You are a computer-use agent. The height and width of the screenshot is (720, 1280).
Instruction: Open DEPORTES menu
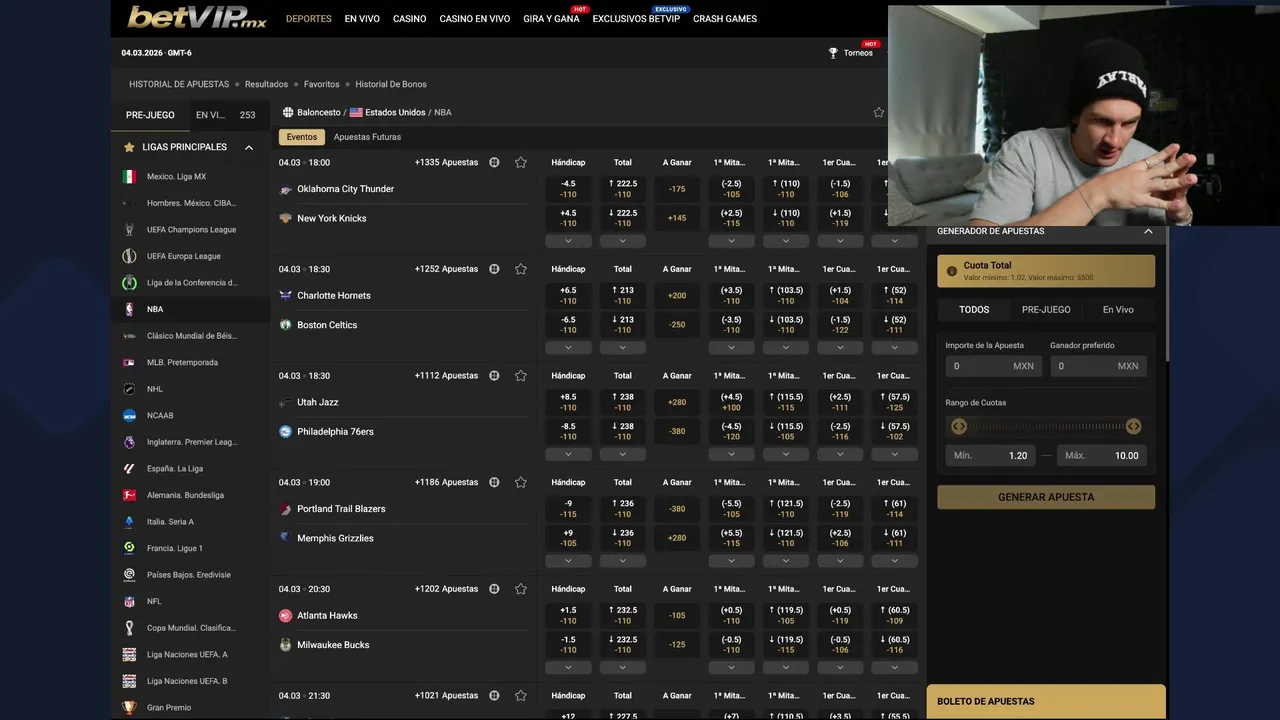tap(309, 19)
